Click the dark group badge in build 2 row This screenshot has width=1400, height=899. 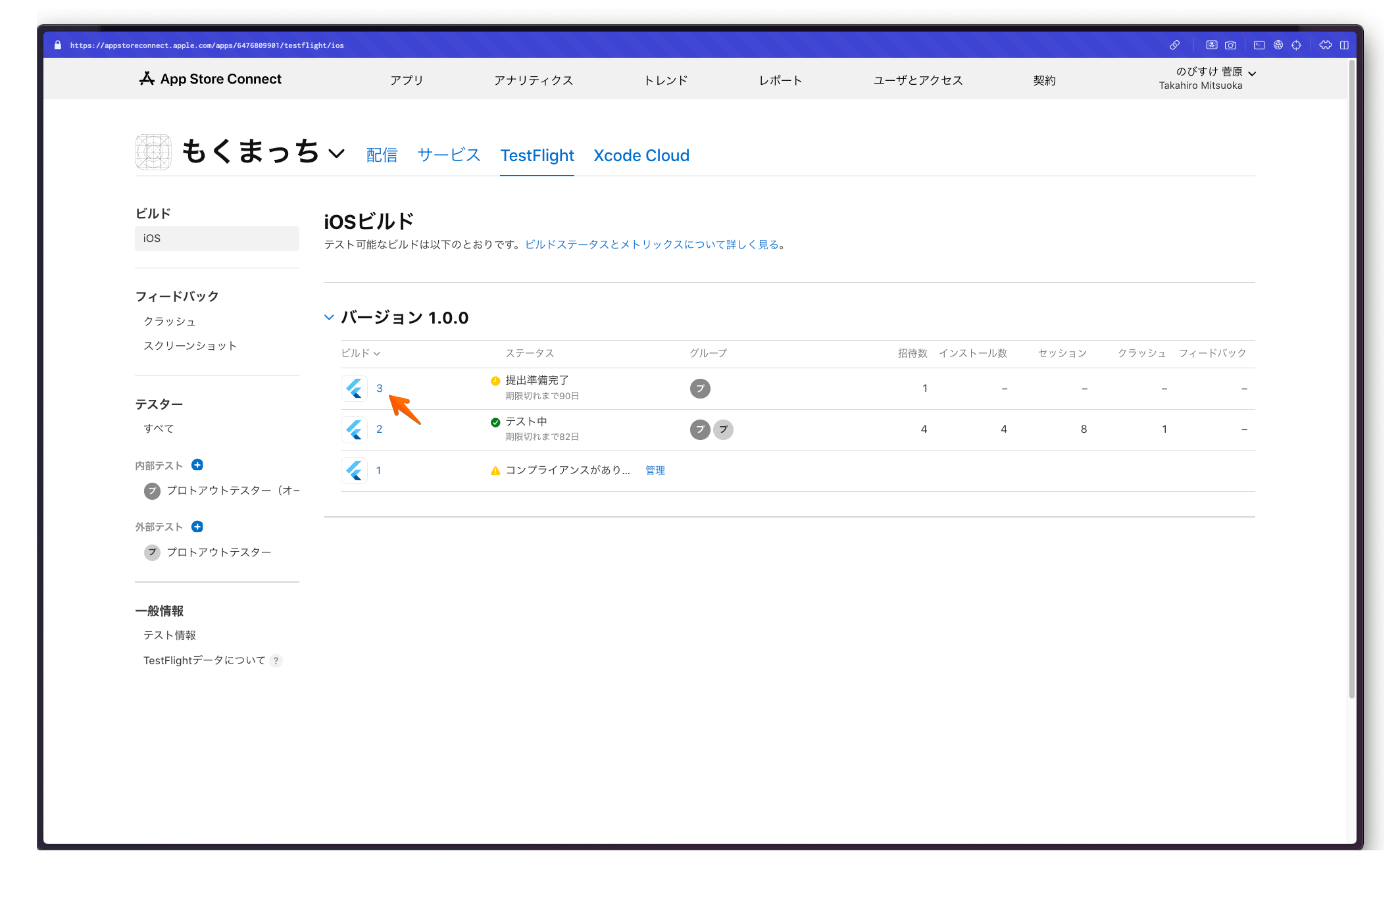point(700,429)
